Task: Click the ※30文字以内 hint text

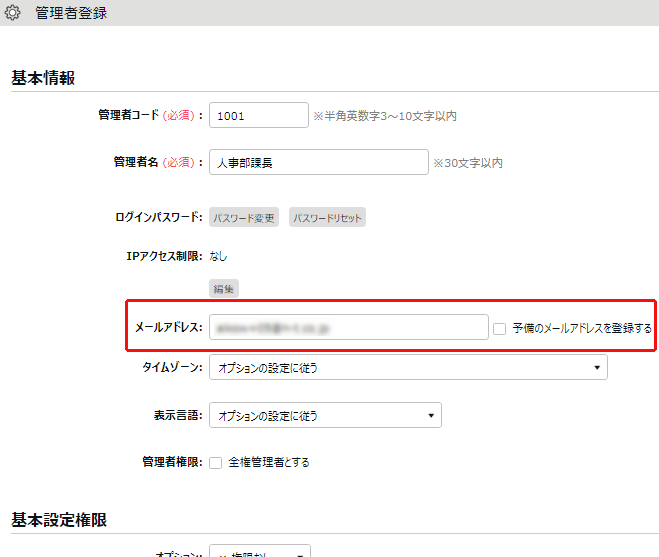Action: click(x=468, y=163)
